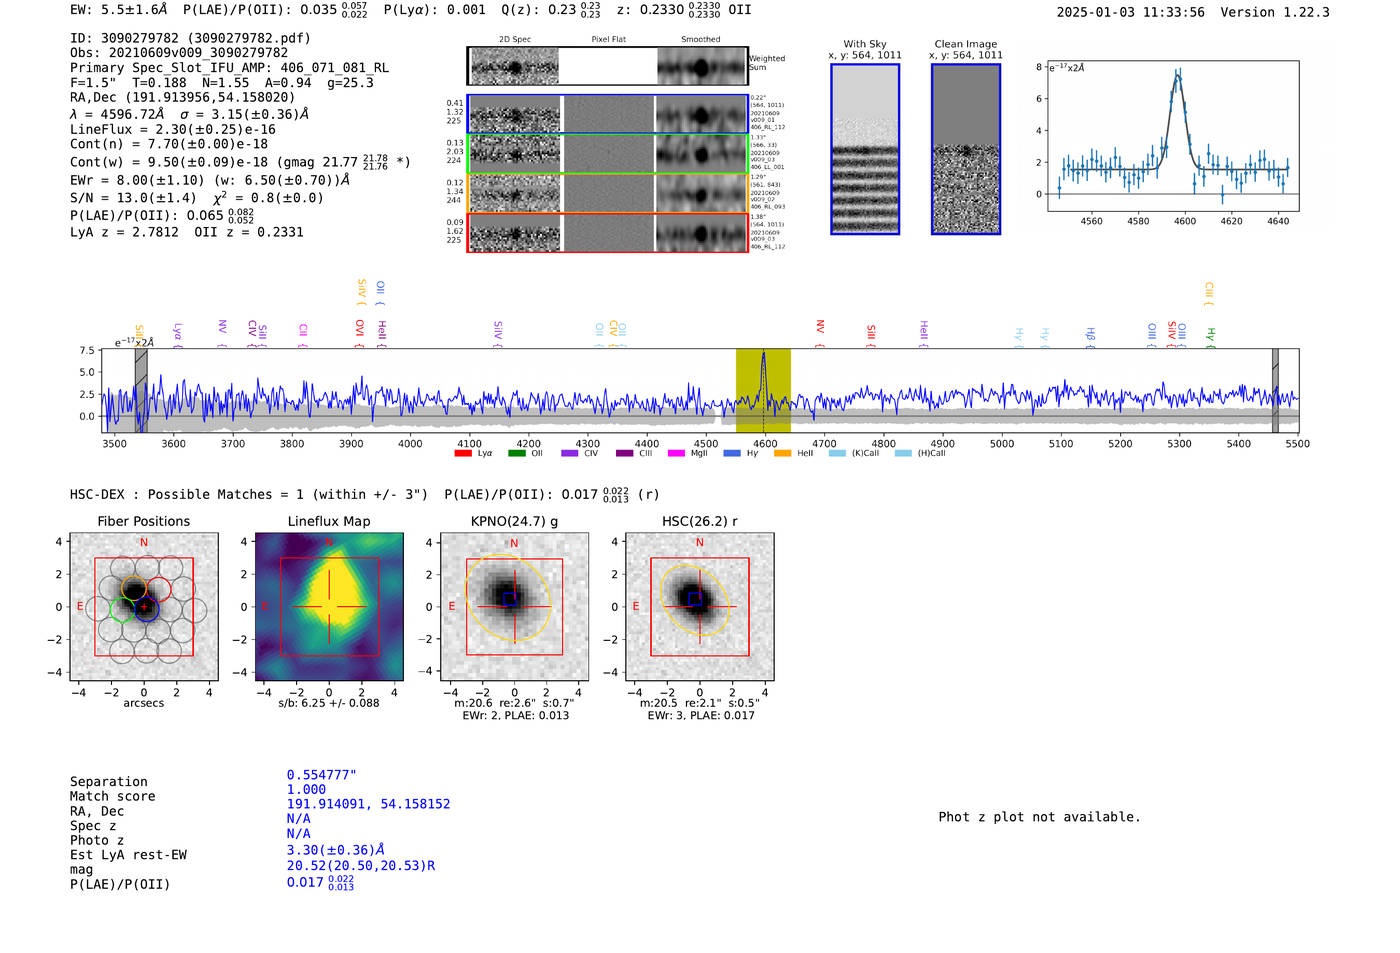This screenshot has width=1400, height=953.
Task: Open the With Sky cutout image
Action: click(865, 149)
